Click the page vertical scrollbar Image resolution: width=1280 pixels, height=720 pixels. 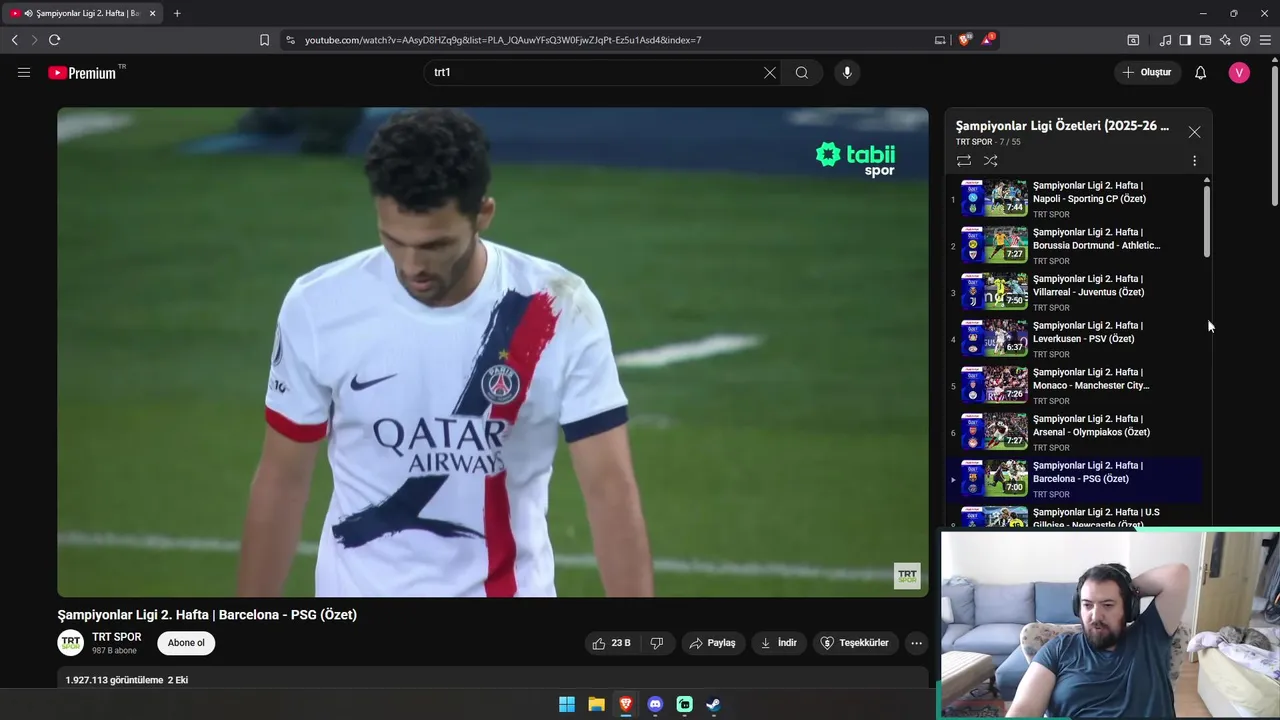click(1274, 135)
